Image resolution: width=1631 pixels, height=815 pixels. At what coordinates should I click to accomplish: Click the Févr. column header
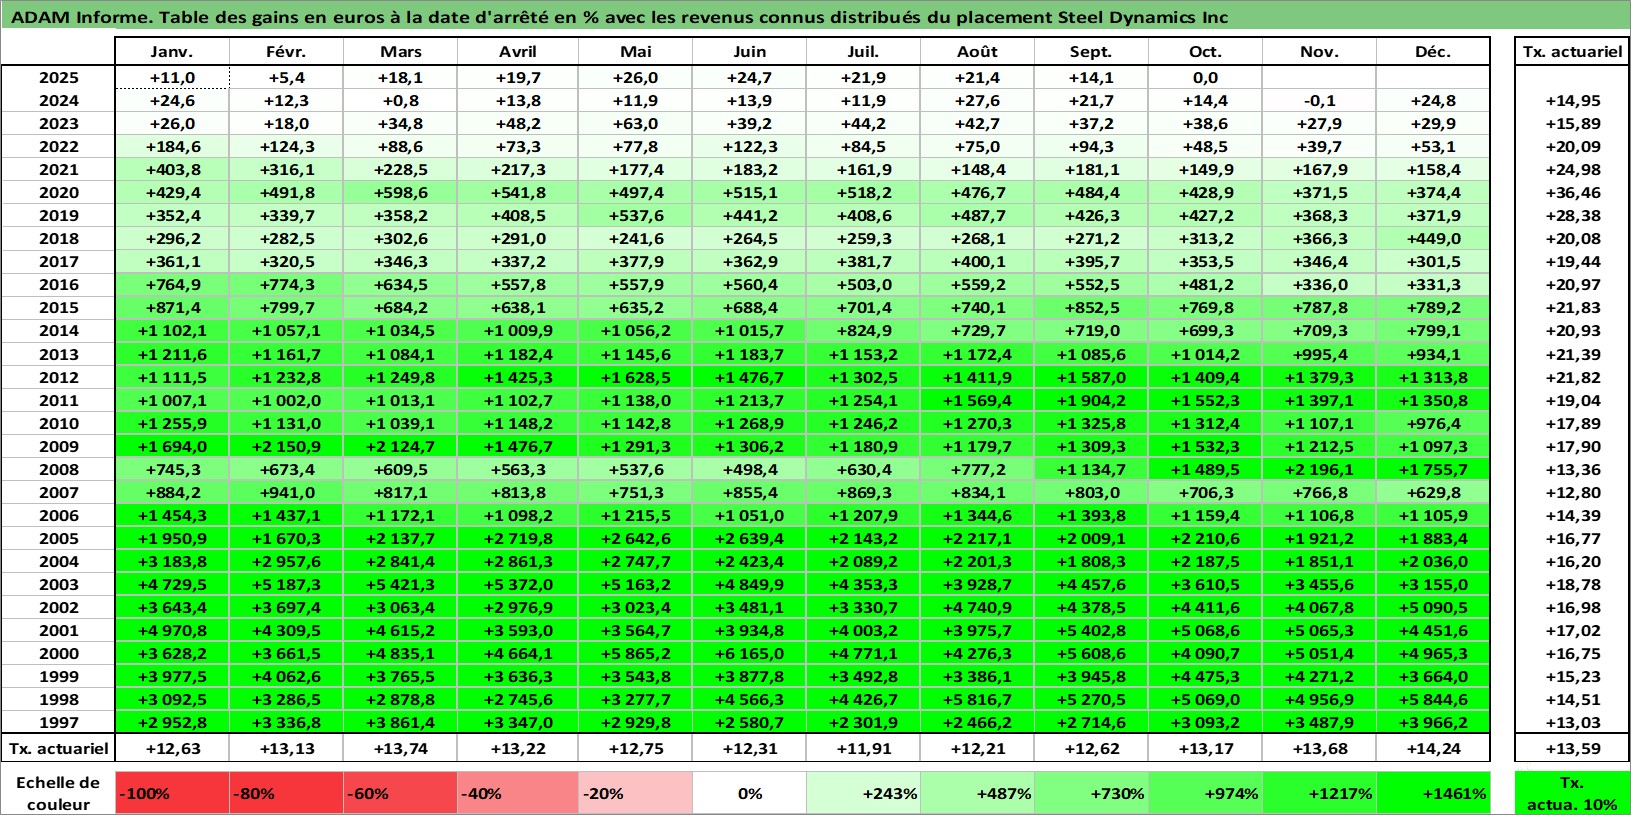click(x=286, y=52)
